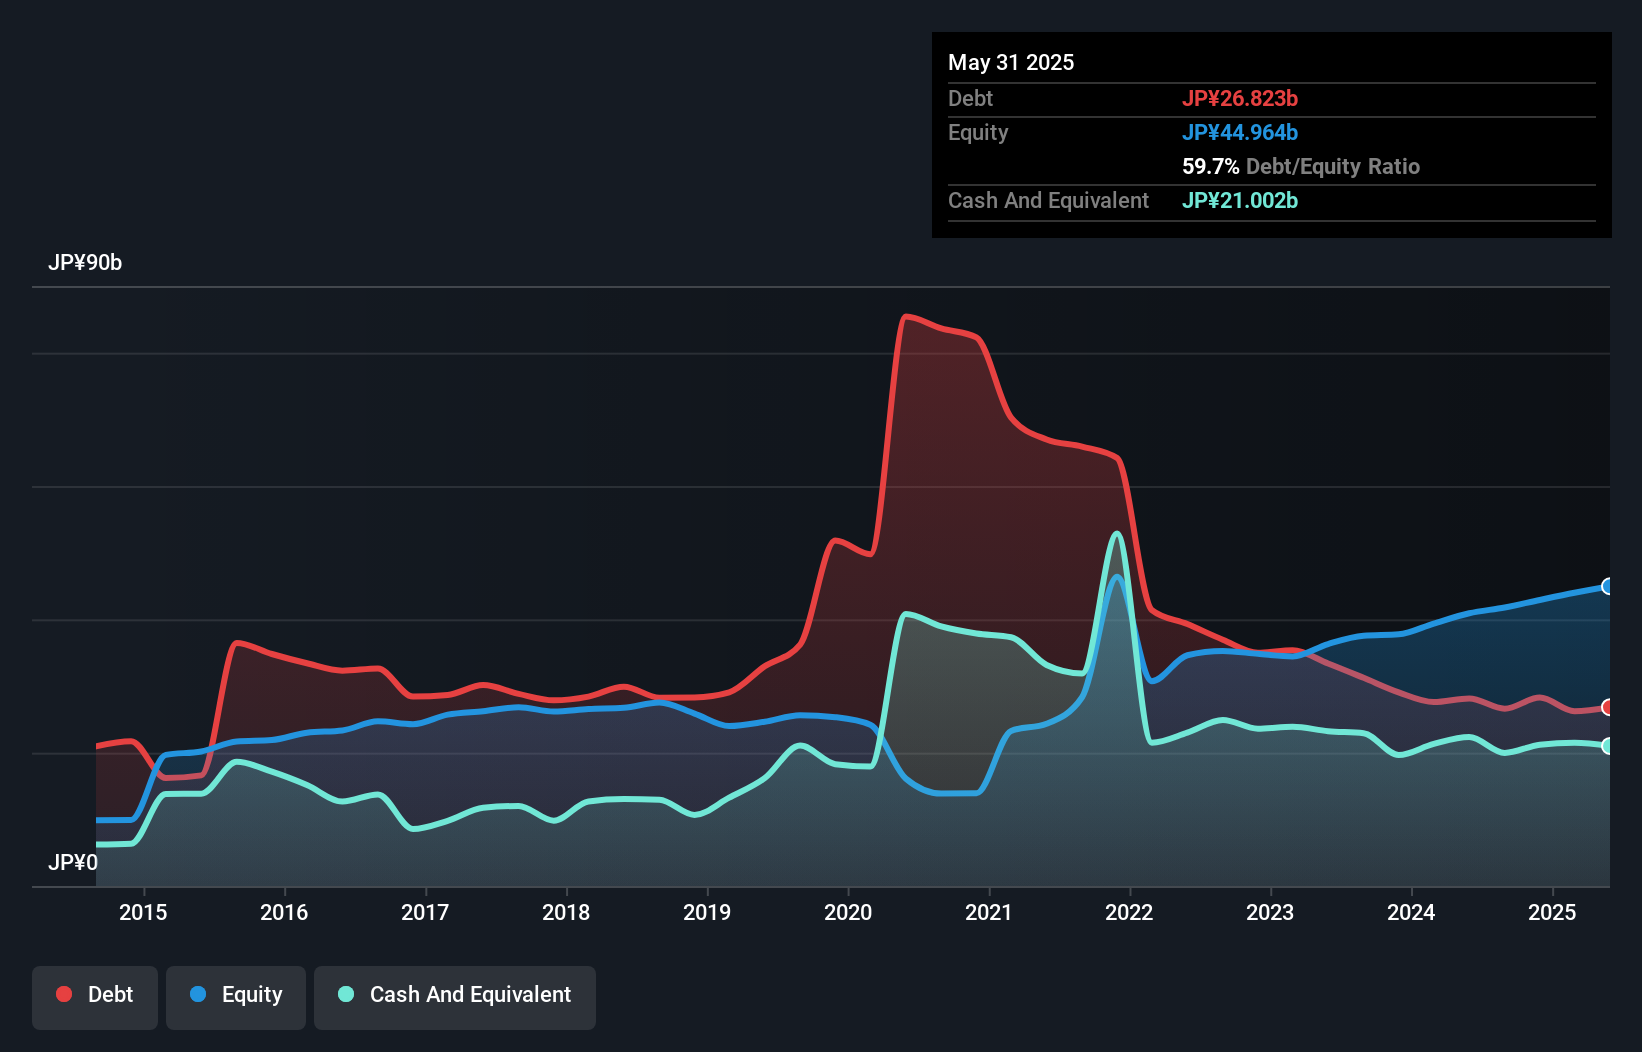1642x1052 pixels.
Task: Select the teal Cash endpoint marker on chart edge
Action: pyautogui.click(x=1607, y=745)
